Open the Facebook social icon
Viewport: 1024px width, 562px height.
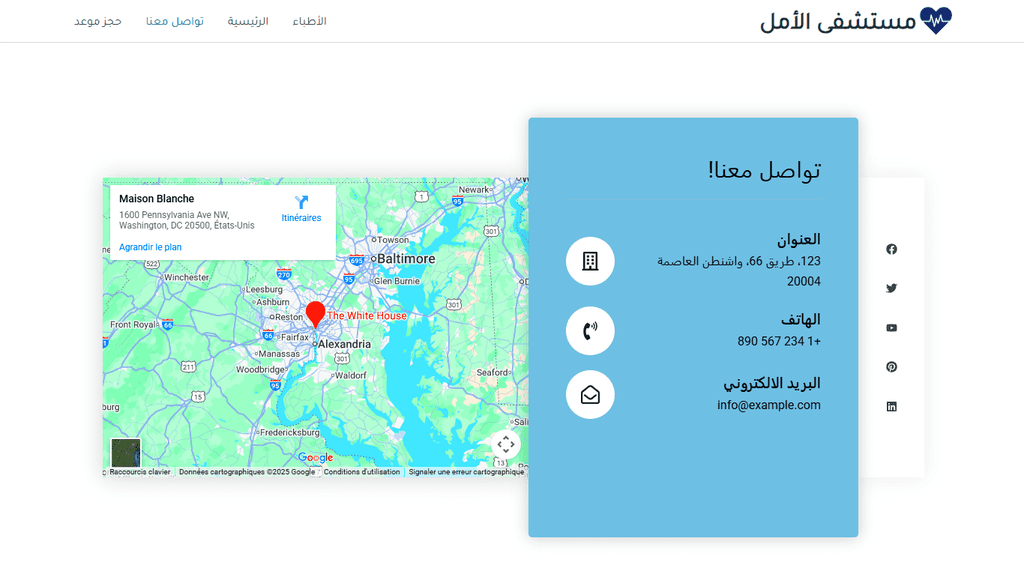pos(891,249)
